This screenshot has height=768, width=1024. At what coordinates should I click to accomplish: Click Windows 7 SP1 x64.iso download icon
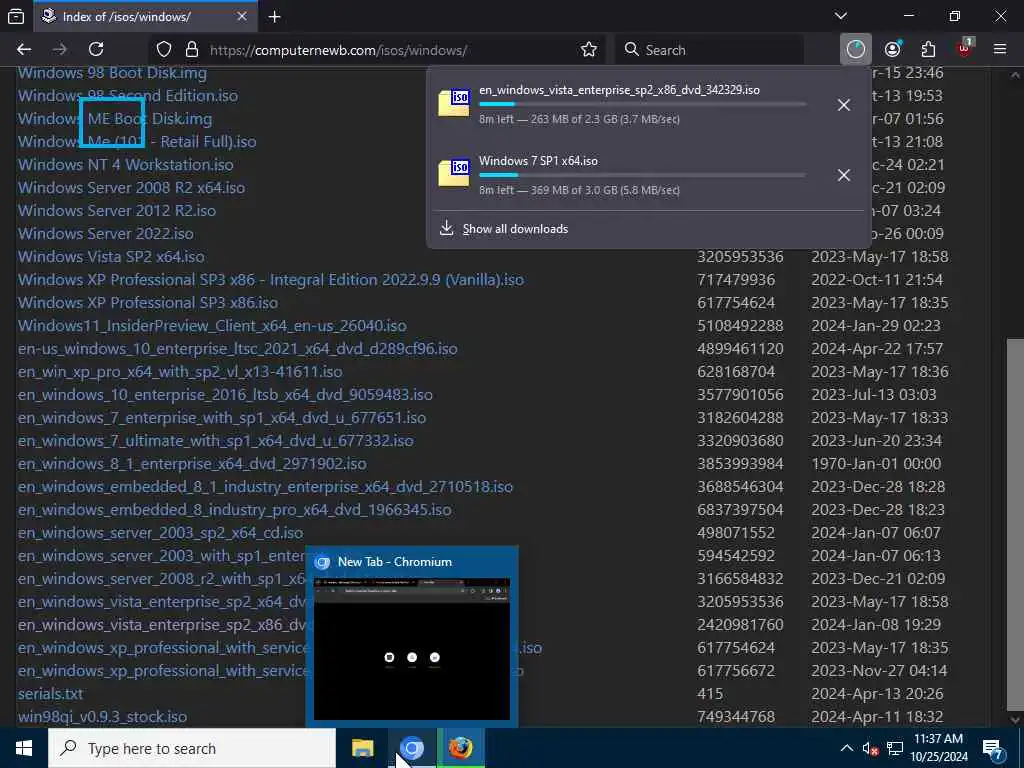pos(453,173)
